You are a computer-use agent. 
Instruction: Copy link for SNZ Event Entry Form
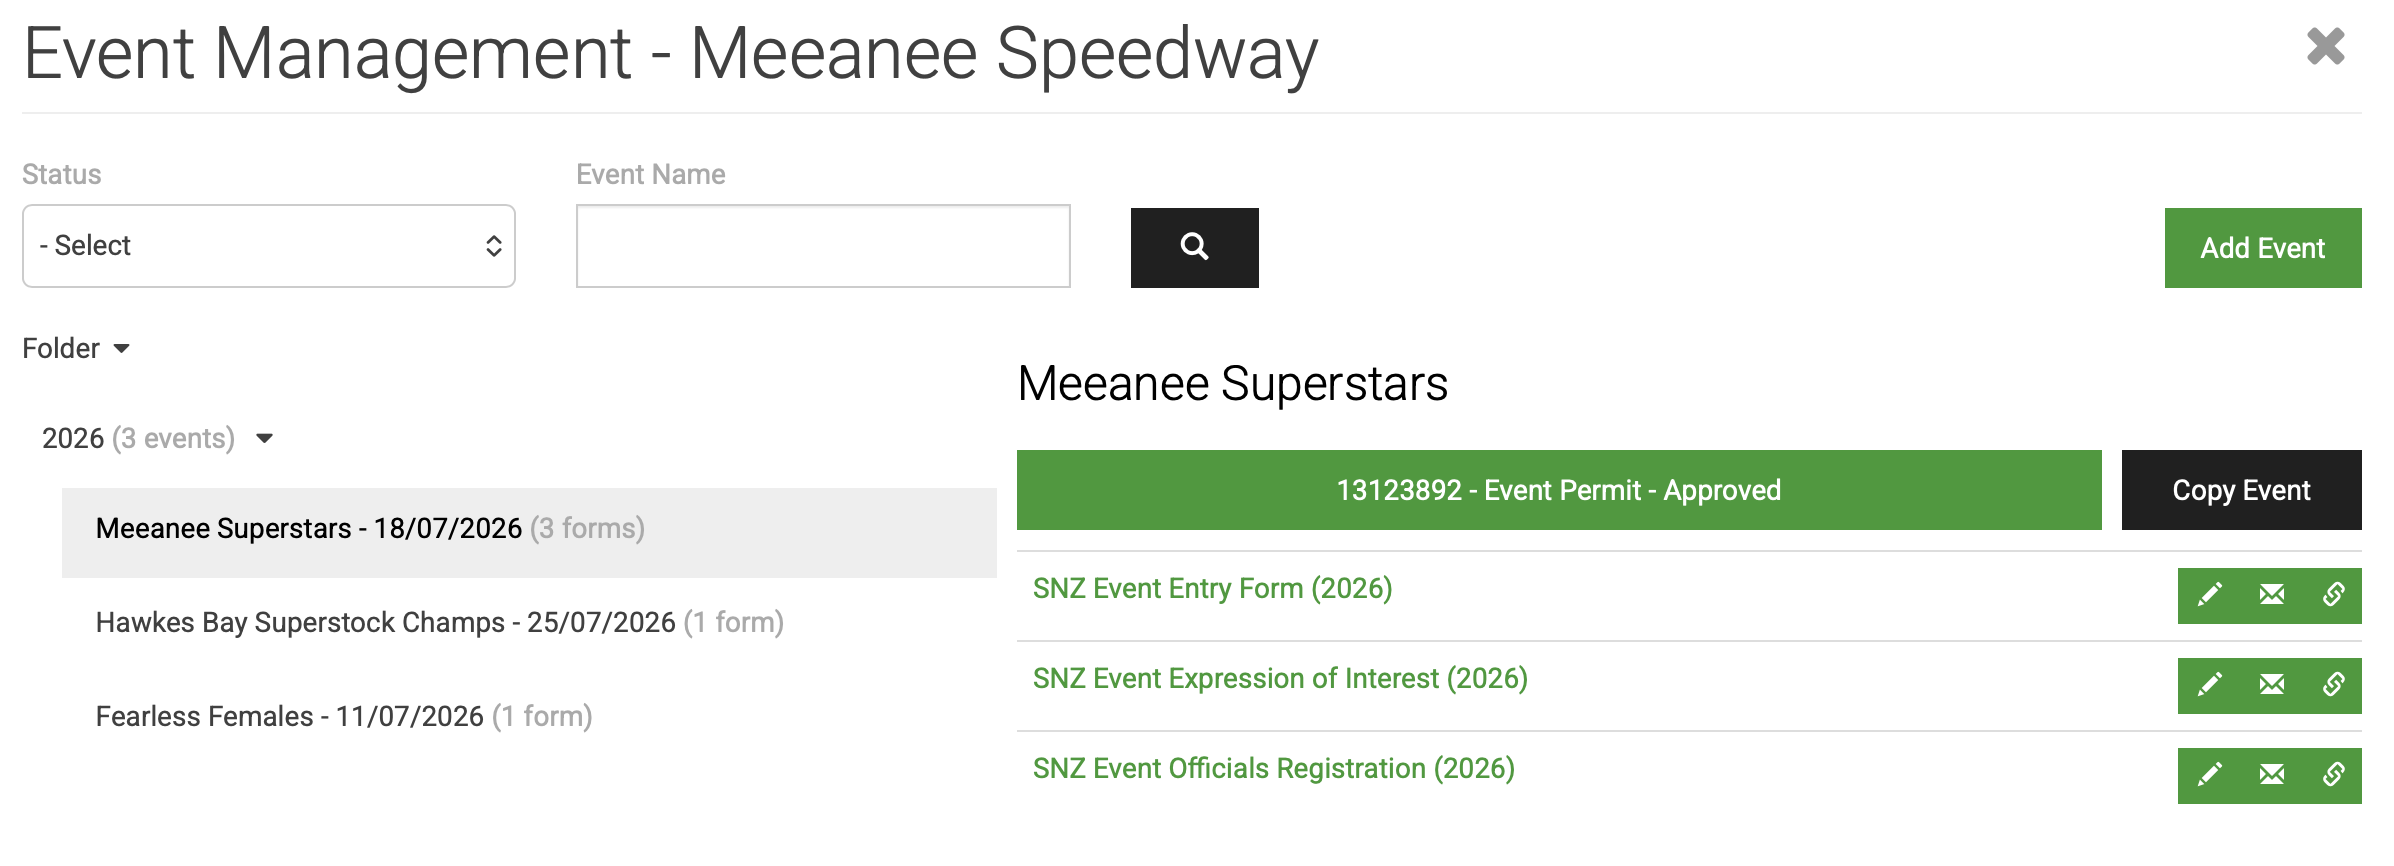[2333, 595]
